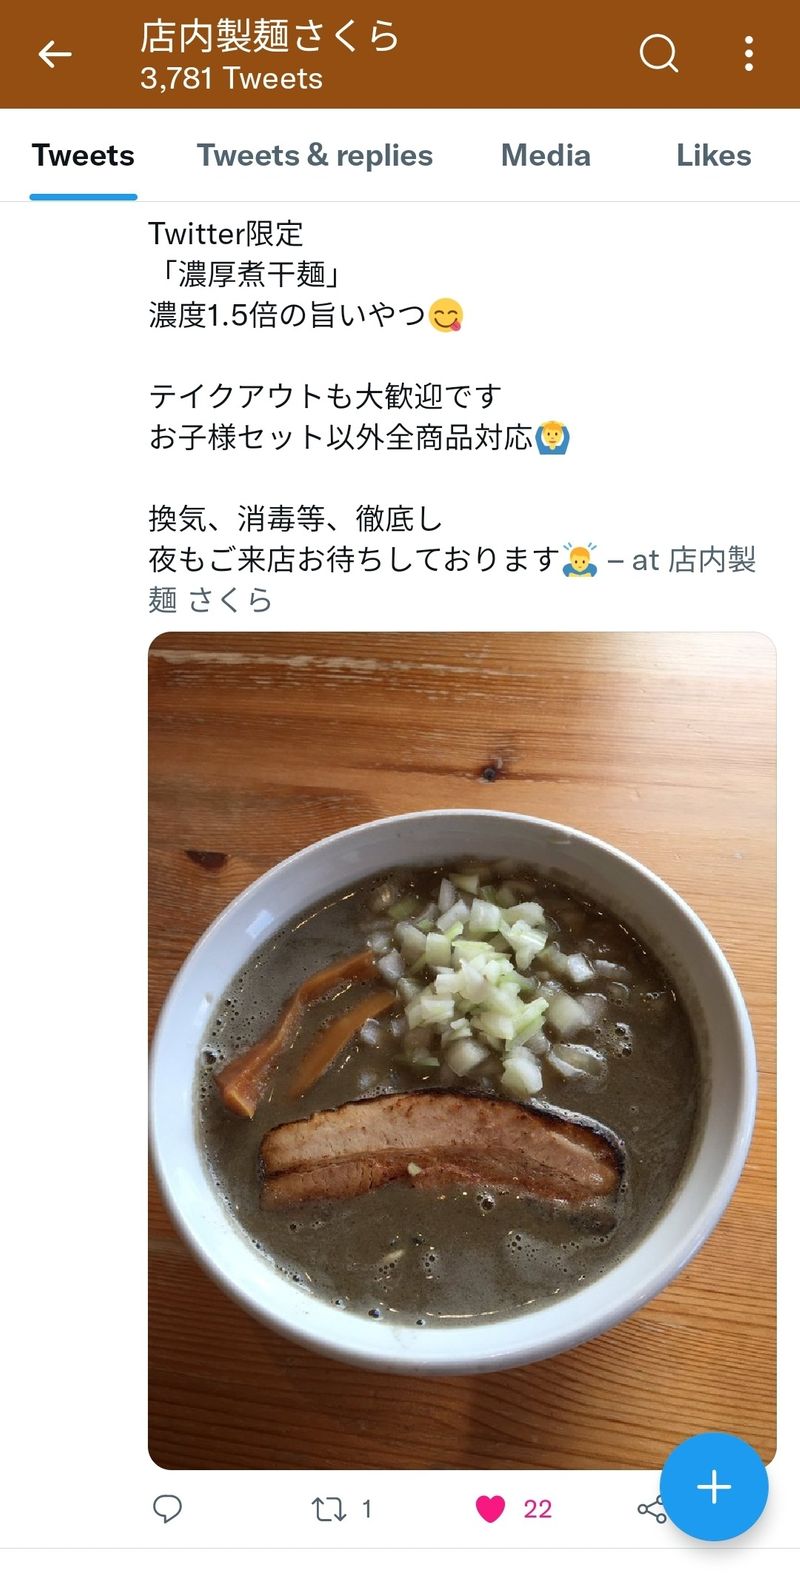This screenshot has height=1573, width=800.
Task: Open the Media tab
Action: point(546,155)
